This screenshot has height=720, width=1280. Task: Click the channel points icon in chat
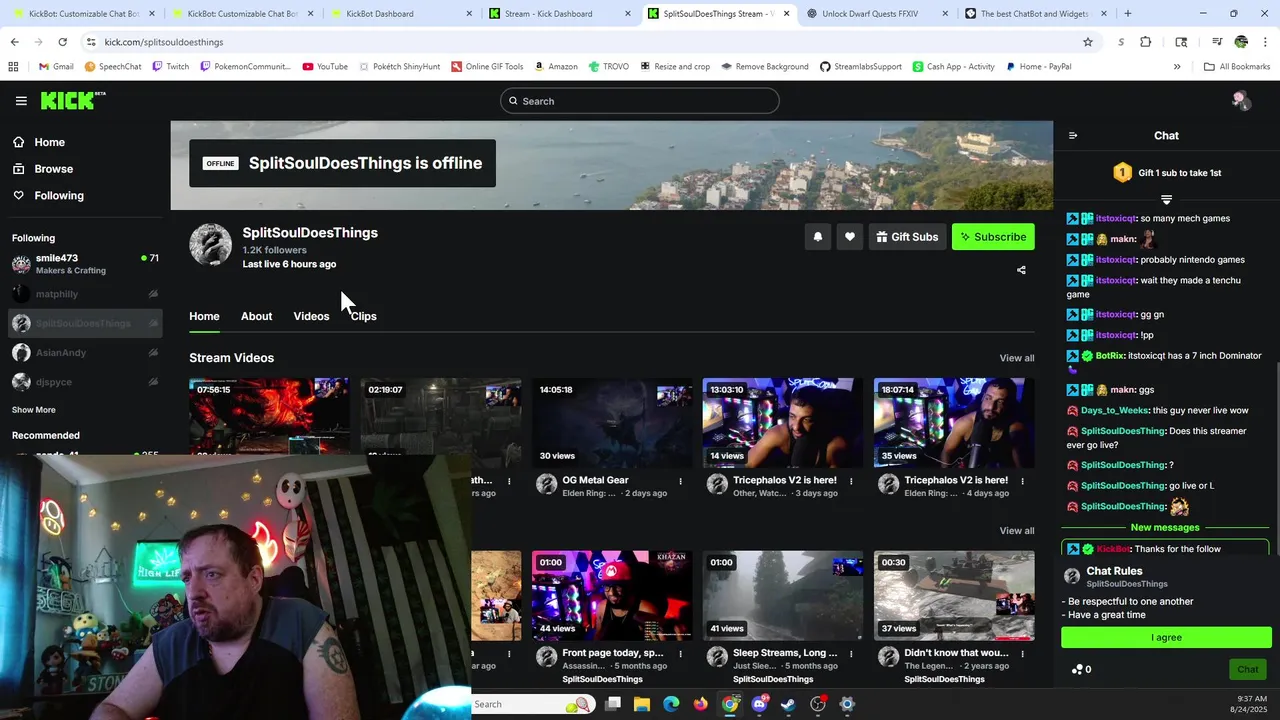(x=1076, y=670)
